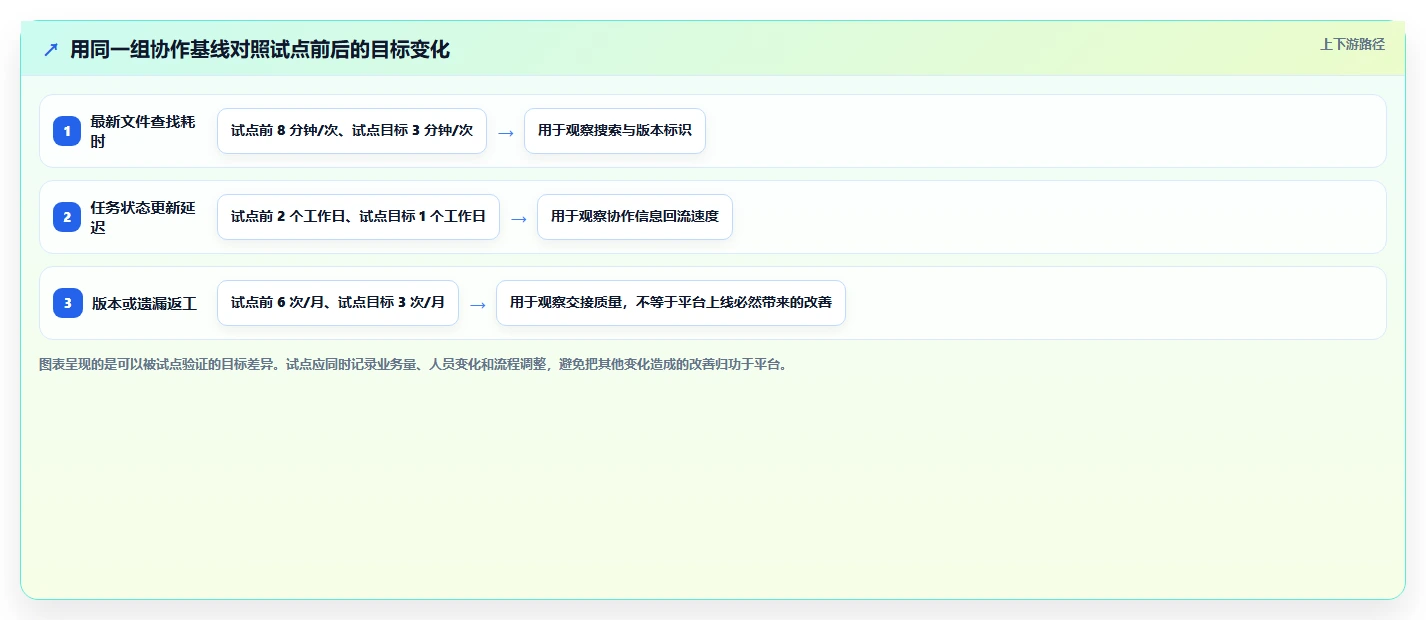Select the 版本或遗漏返工 row label
This screenshot has height=620, width=1426.
coord(144,303)
